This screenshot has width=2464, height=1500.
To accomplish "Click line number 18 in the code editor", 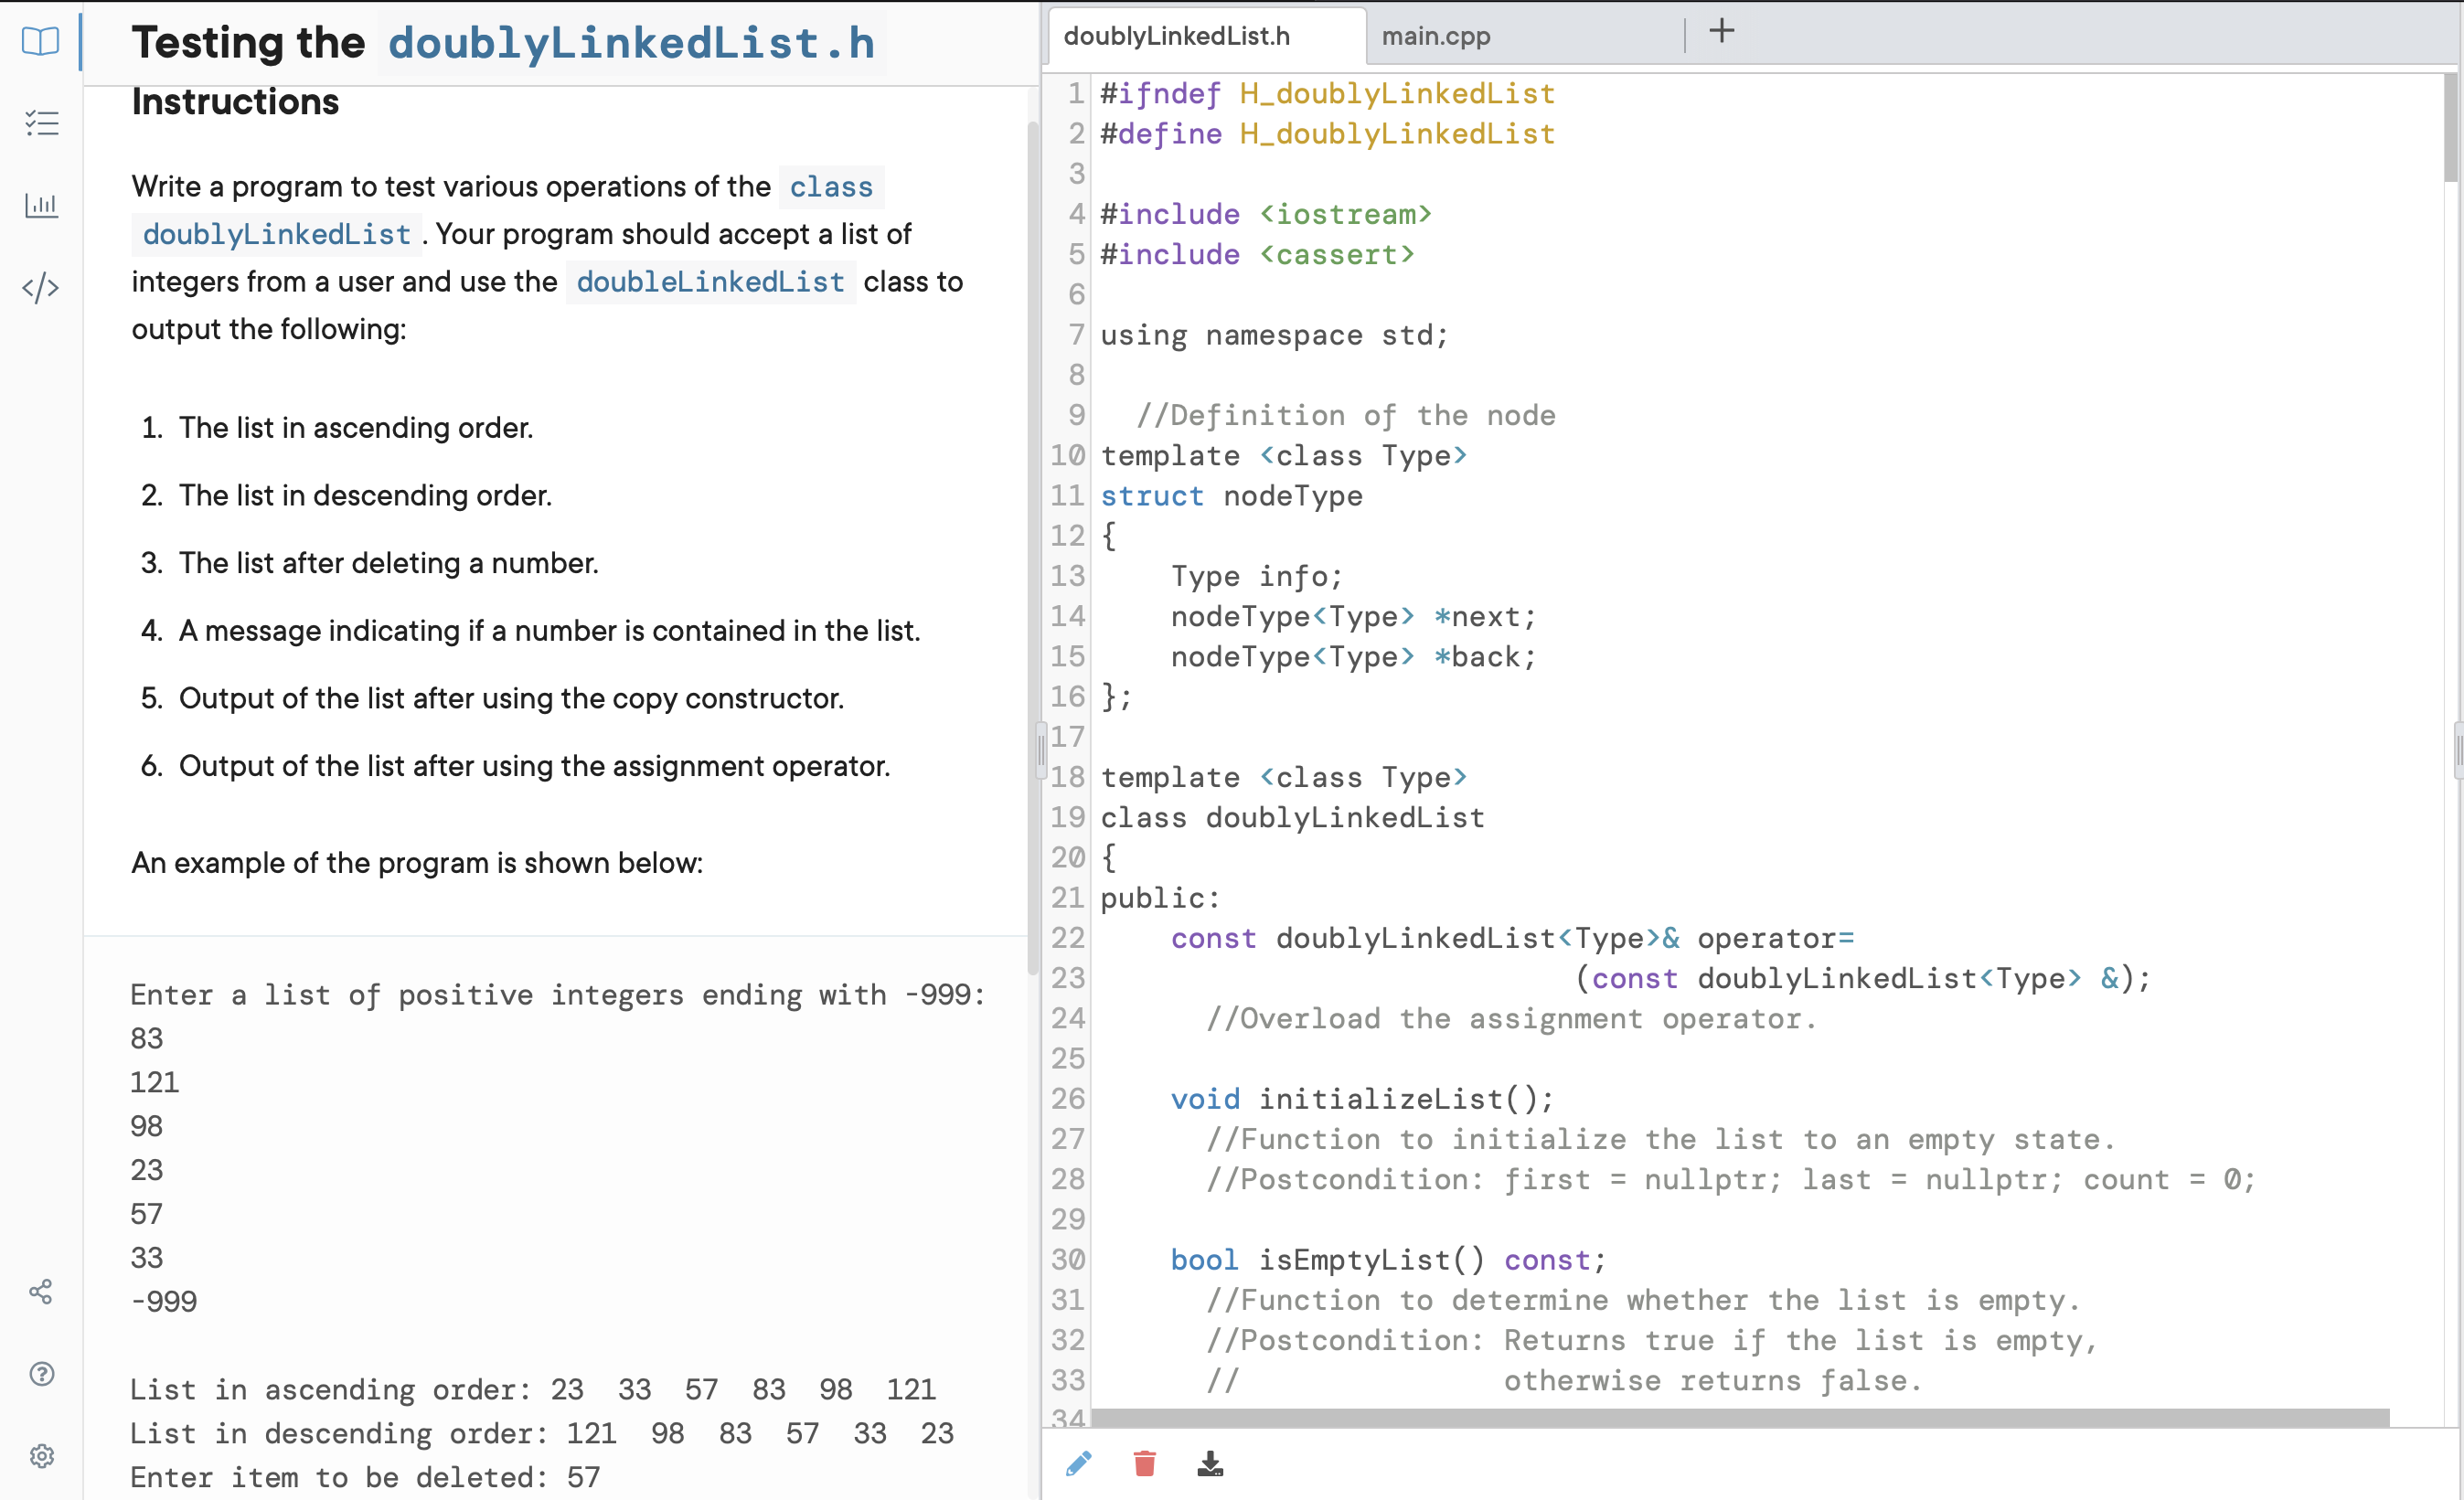I will 1067,777.
